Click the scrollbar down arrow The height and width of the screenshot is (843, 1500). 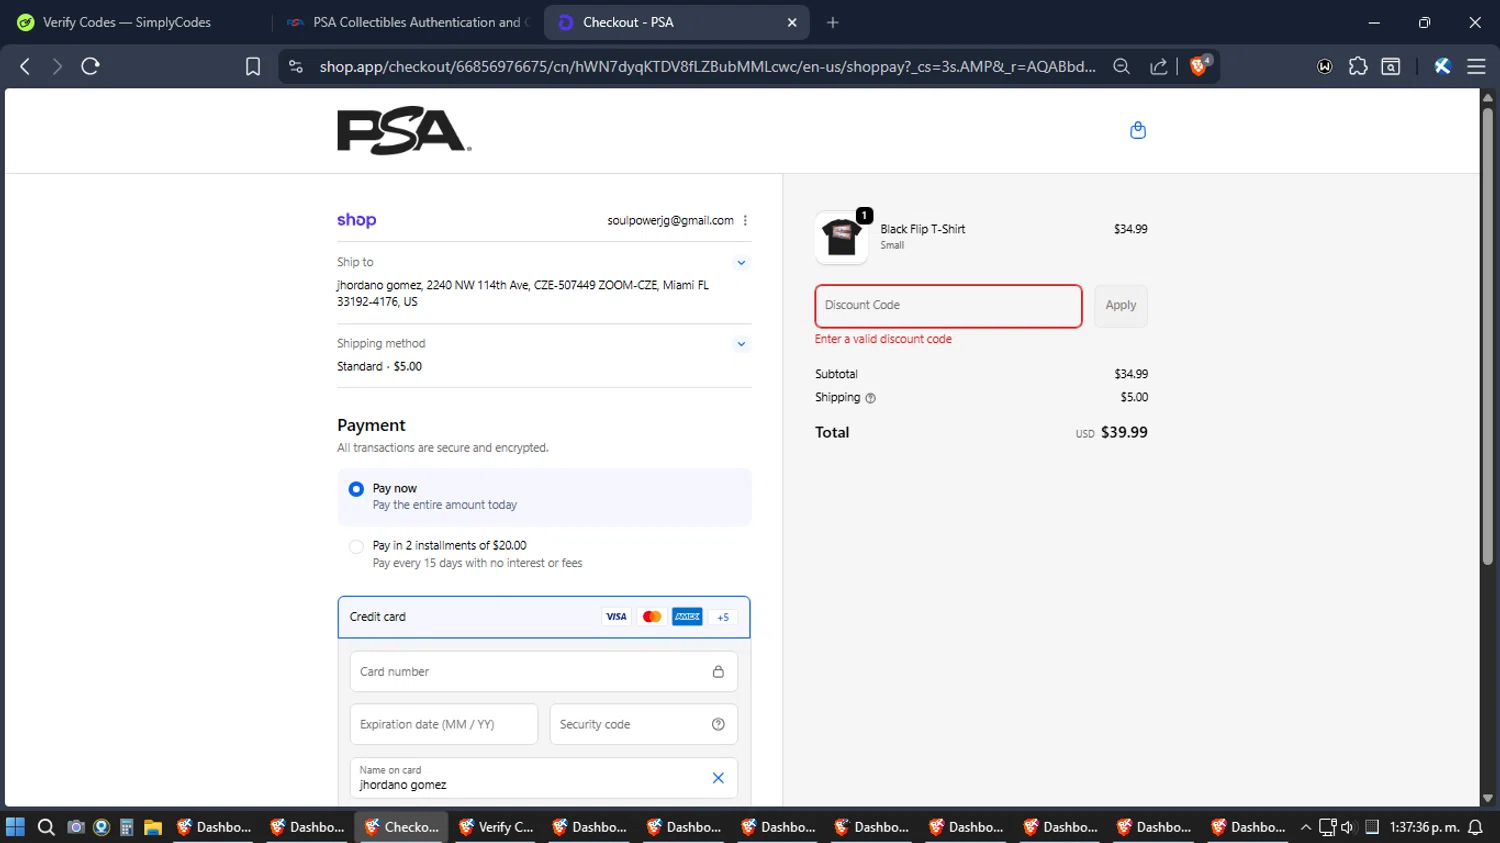pyautogui.click(x=1487, y=798)
